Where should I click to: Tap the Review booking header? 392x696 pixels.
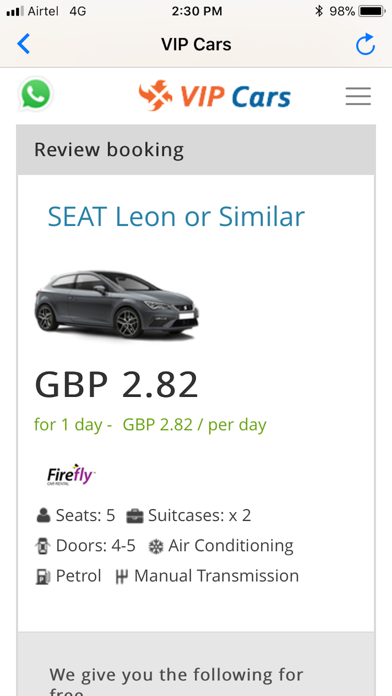pos(109,150)
